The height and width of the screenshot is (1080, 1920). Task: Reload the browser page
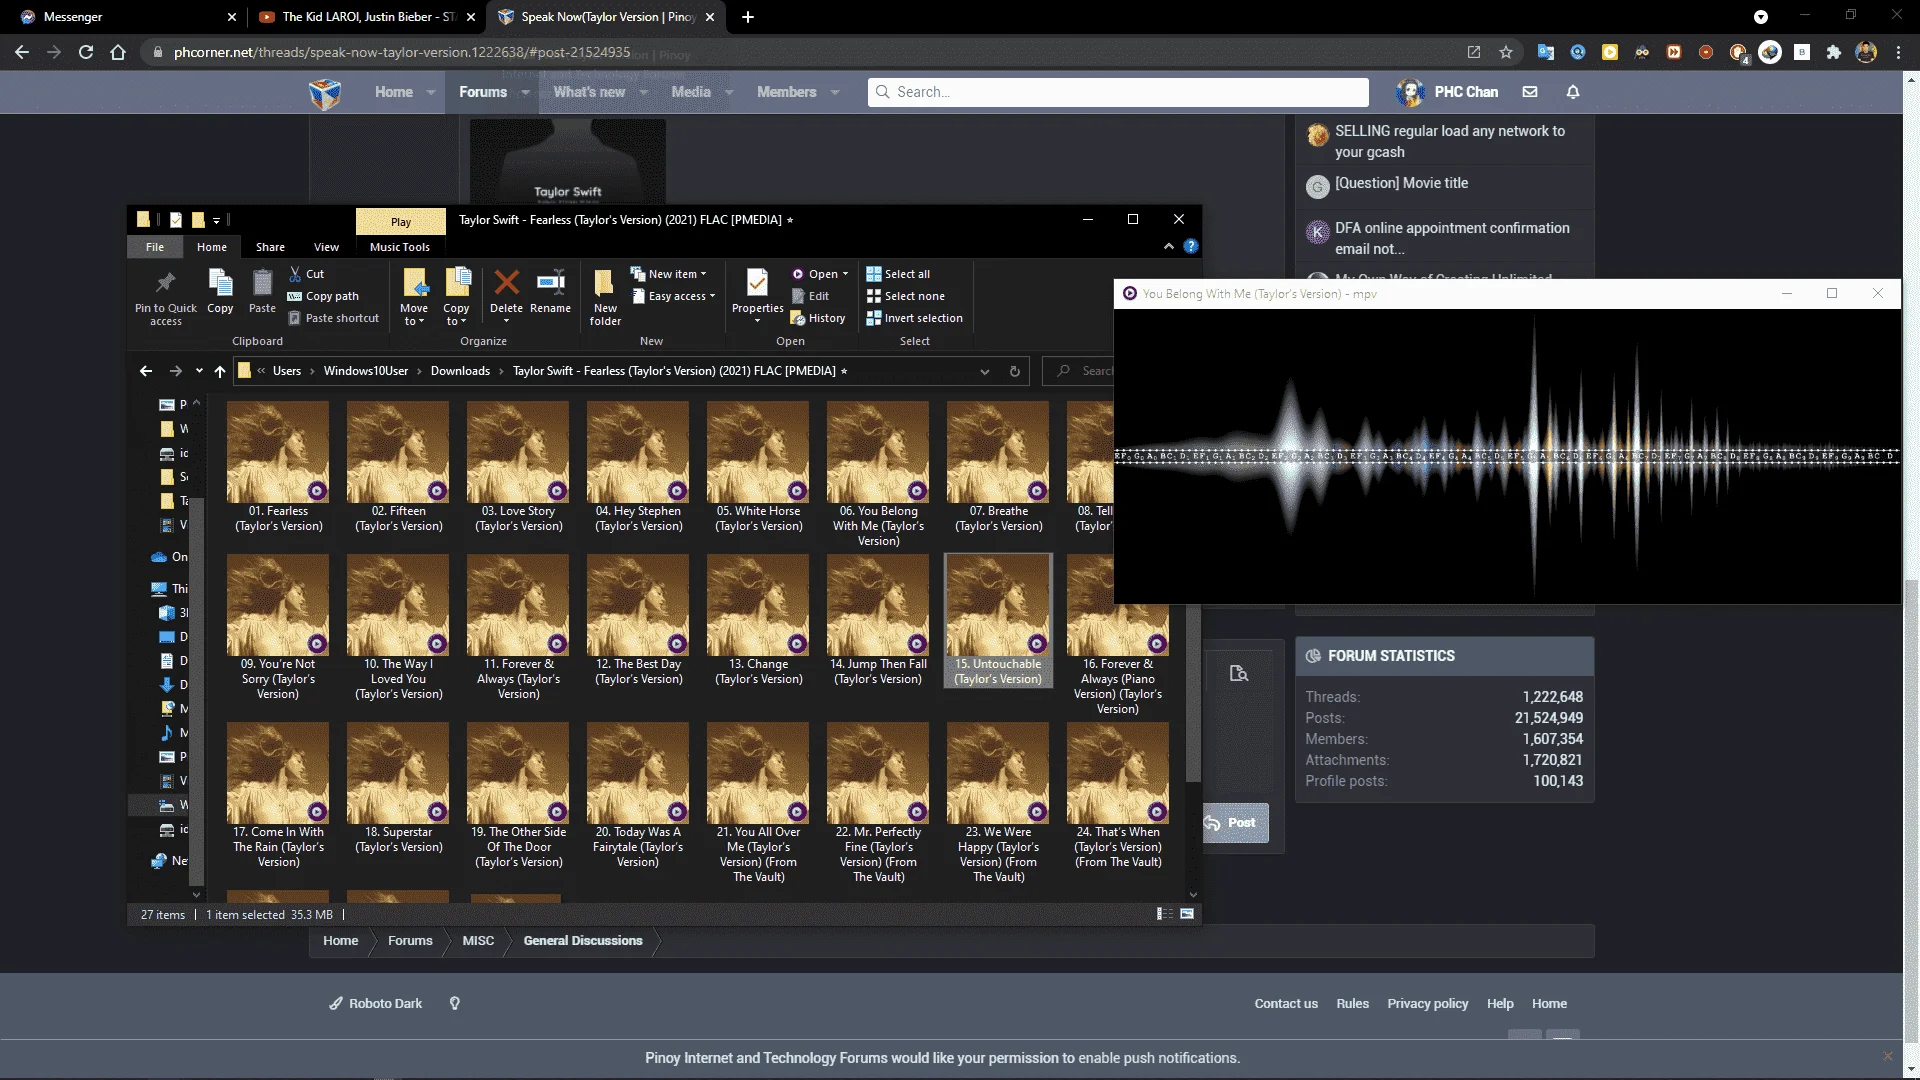tap(86, 52)
